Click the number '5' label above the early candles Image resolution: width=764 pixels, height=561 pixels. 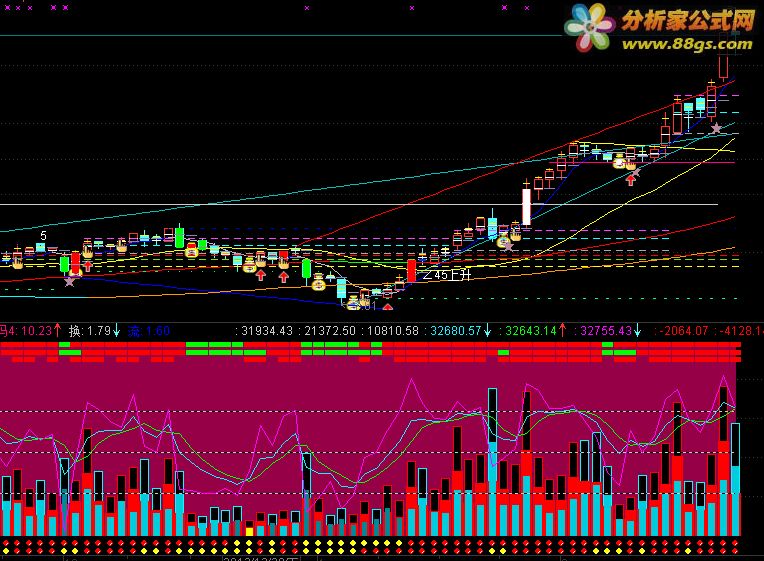tap(43, 236)
